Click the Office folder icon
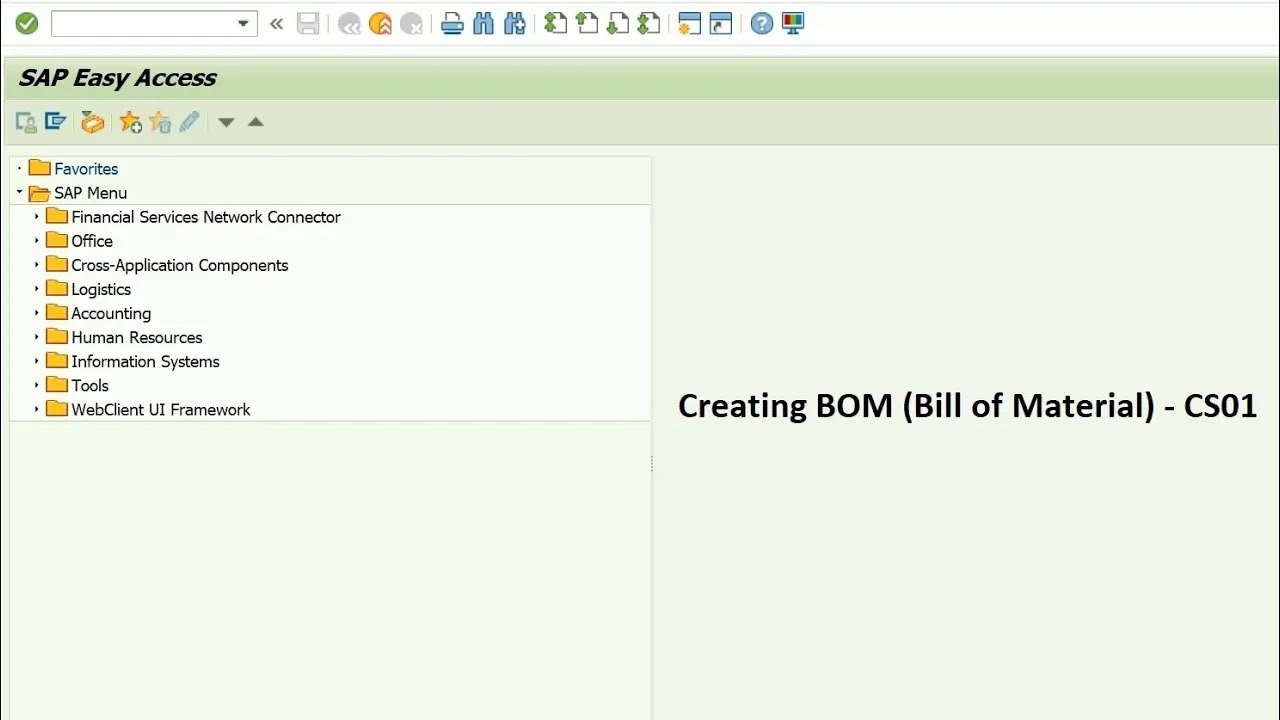The image size is (1280, 720). click(57, 240)
